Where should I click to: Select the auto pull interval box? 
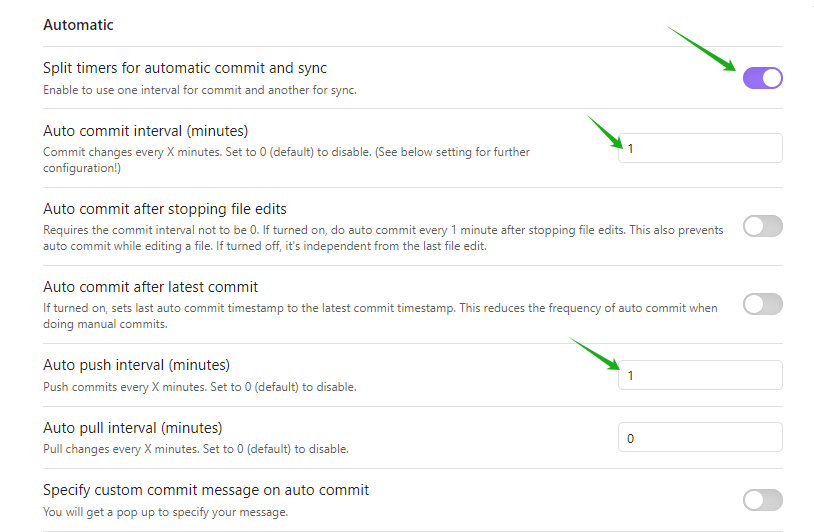point(700,437)
